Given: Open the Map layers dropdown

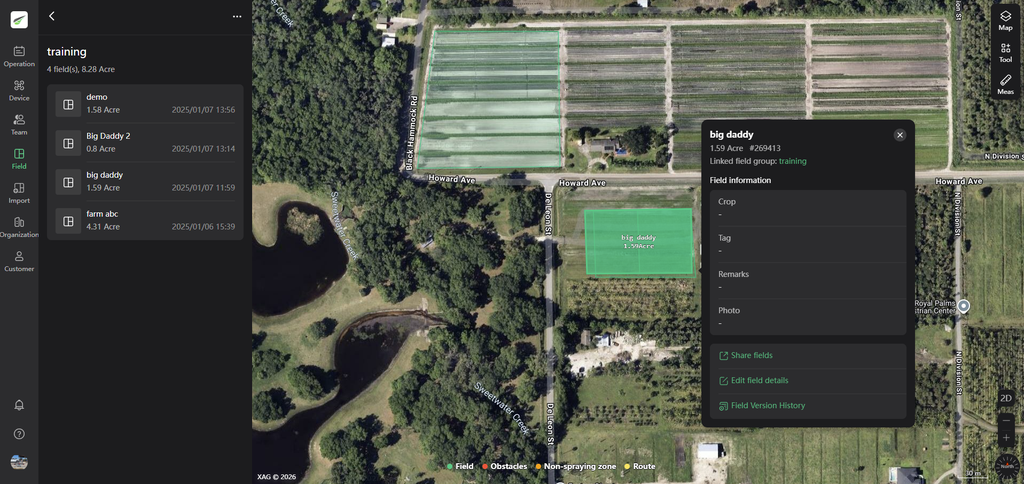Looking at the screenshot, I should coord(1005,20).
